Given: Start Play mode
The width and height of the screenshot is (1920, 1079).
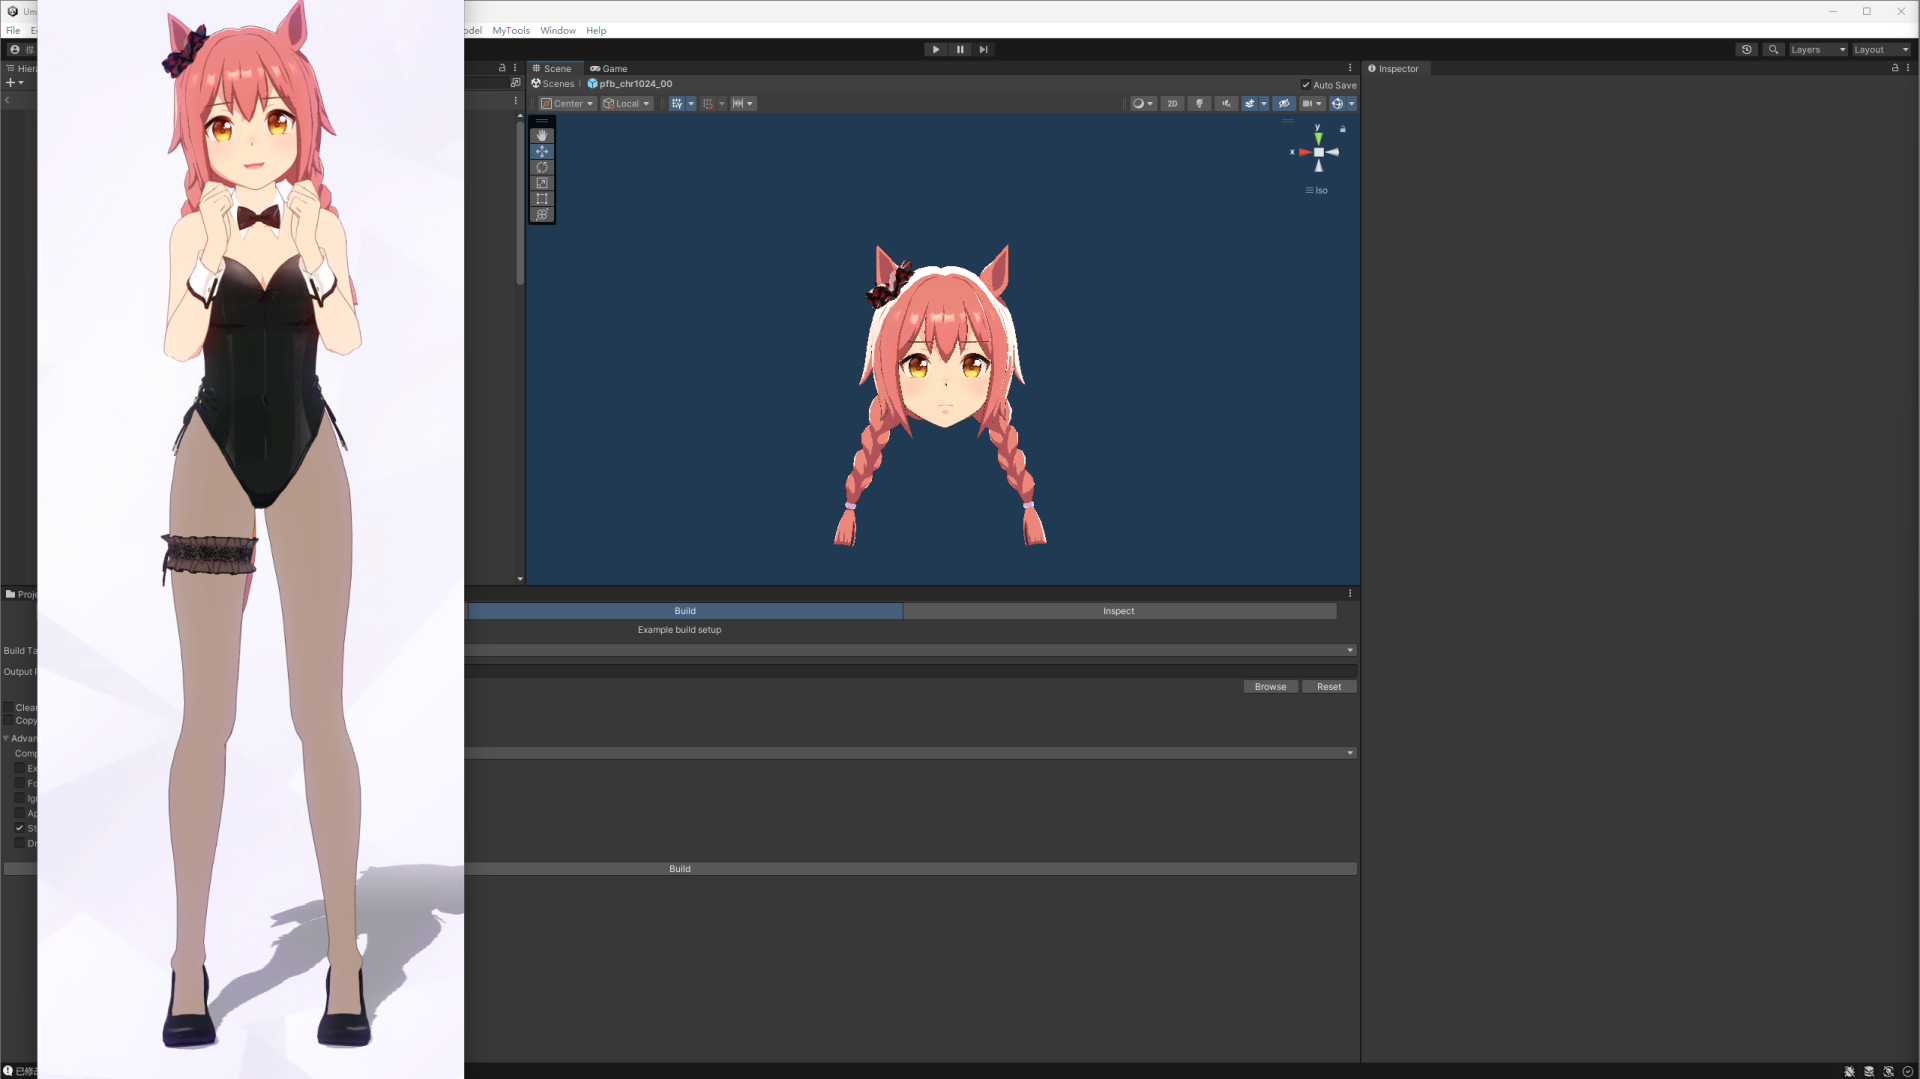Looking at the screenshot, I should tap(936, 49).
